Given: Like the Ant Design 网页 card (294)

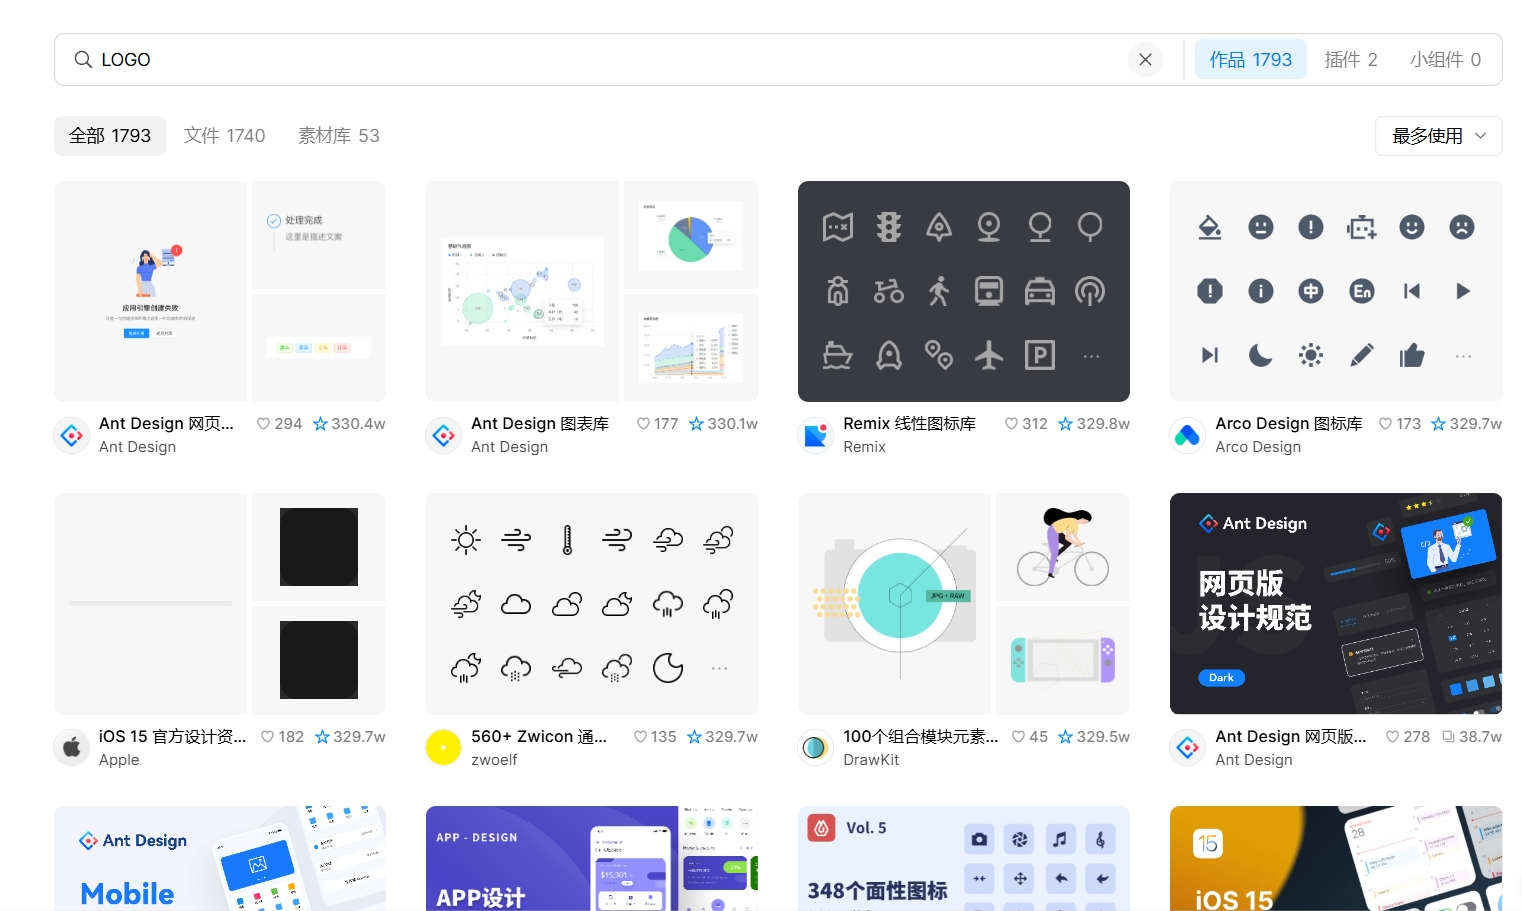Looking at the screenshot, I should [264, 424].
